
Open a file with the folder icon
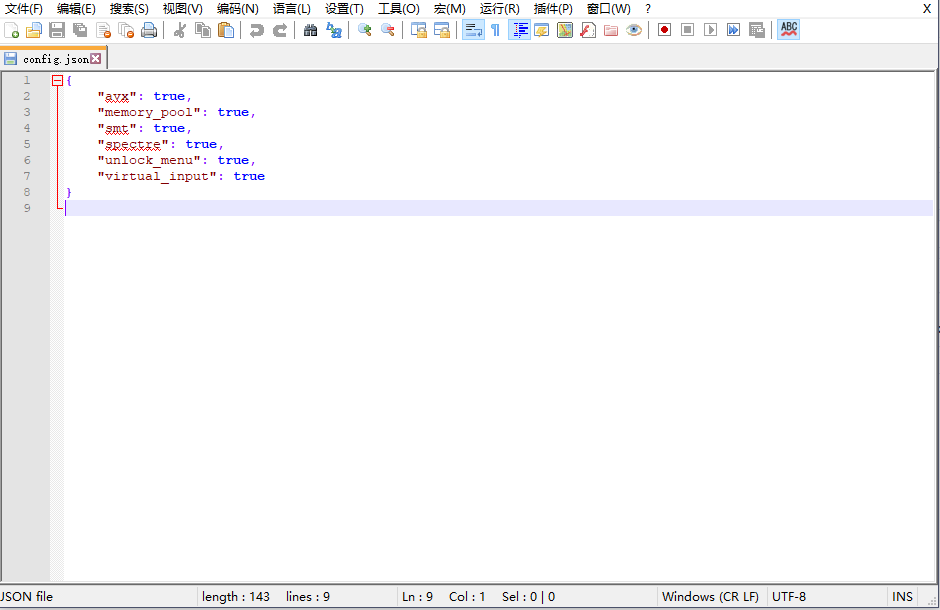(34, 30)
